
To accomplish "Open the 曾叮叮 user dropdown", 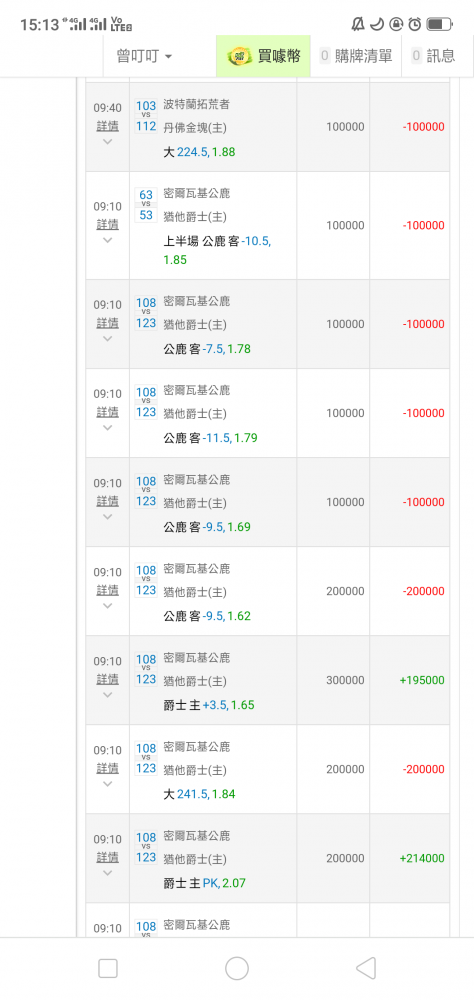I will 144,56.
